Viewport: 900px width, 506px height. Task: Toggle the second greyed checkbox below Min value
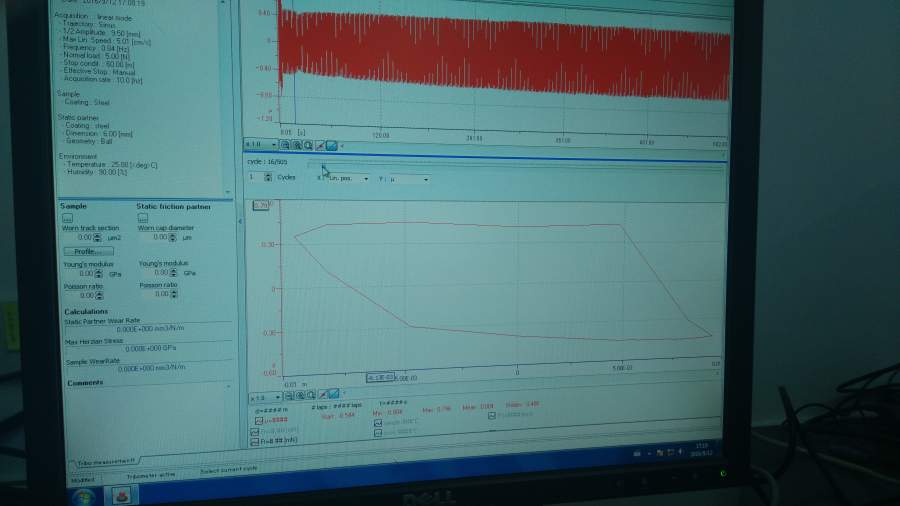[378, 433]
